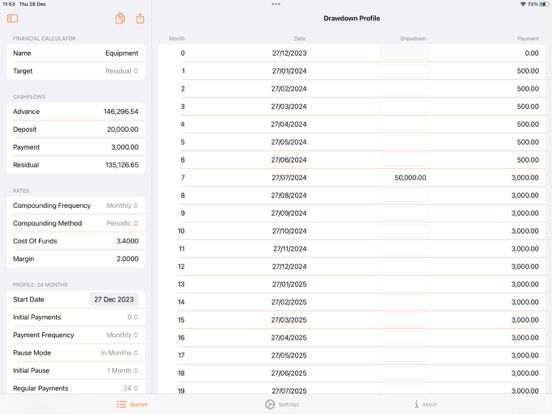
Task: Select month 16 row number
Action: point(181,338)
